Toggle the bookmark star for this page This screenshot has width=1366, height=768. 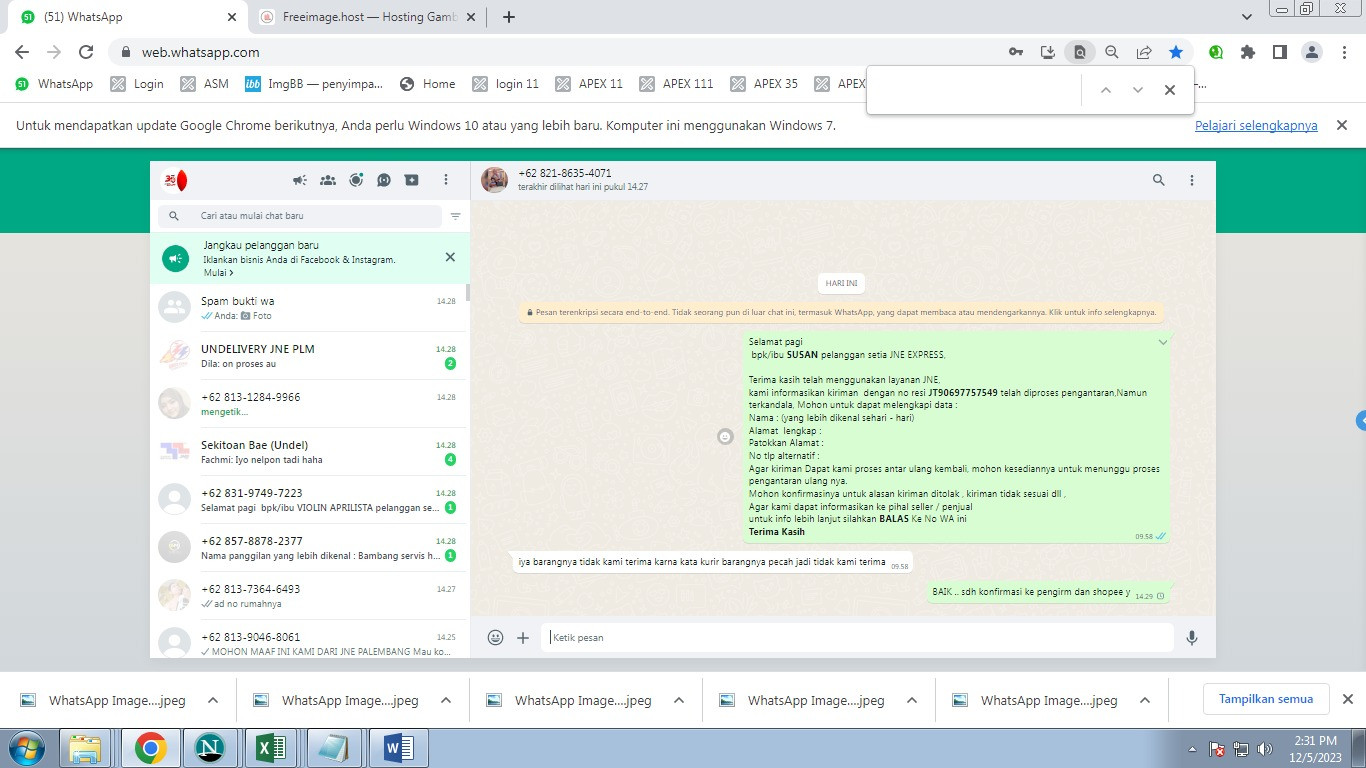coord(1176,52)
